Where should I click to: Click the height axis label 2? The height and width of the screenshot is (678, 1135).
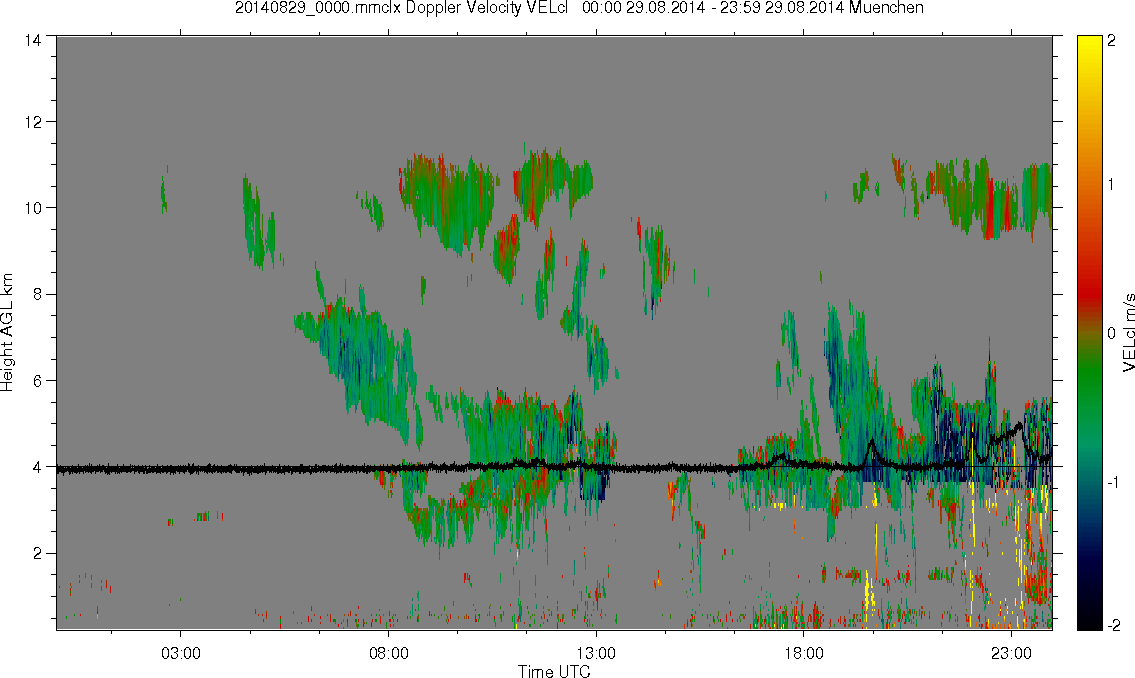point(36,554)
